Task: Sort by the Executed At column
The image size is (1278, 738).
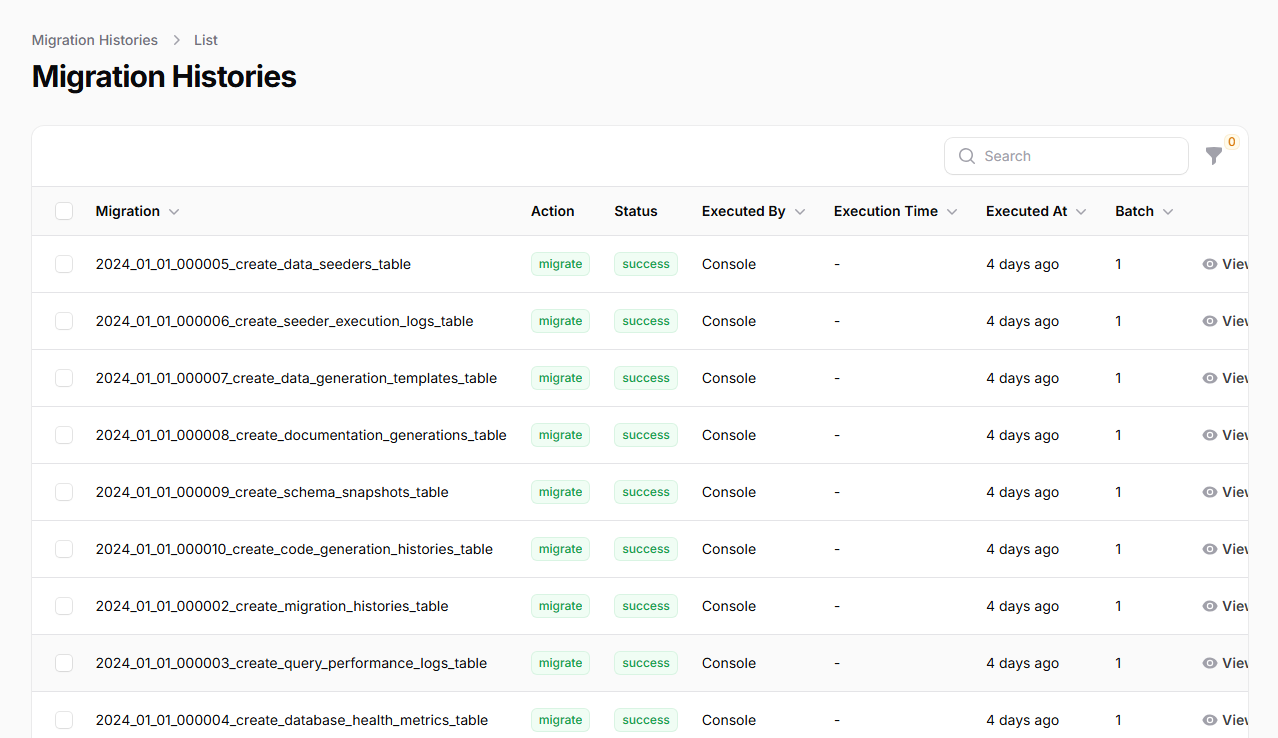Action: [x=1036, y=211]
